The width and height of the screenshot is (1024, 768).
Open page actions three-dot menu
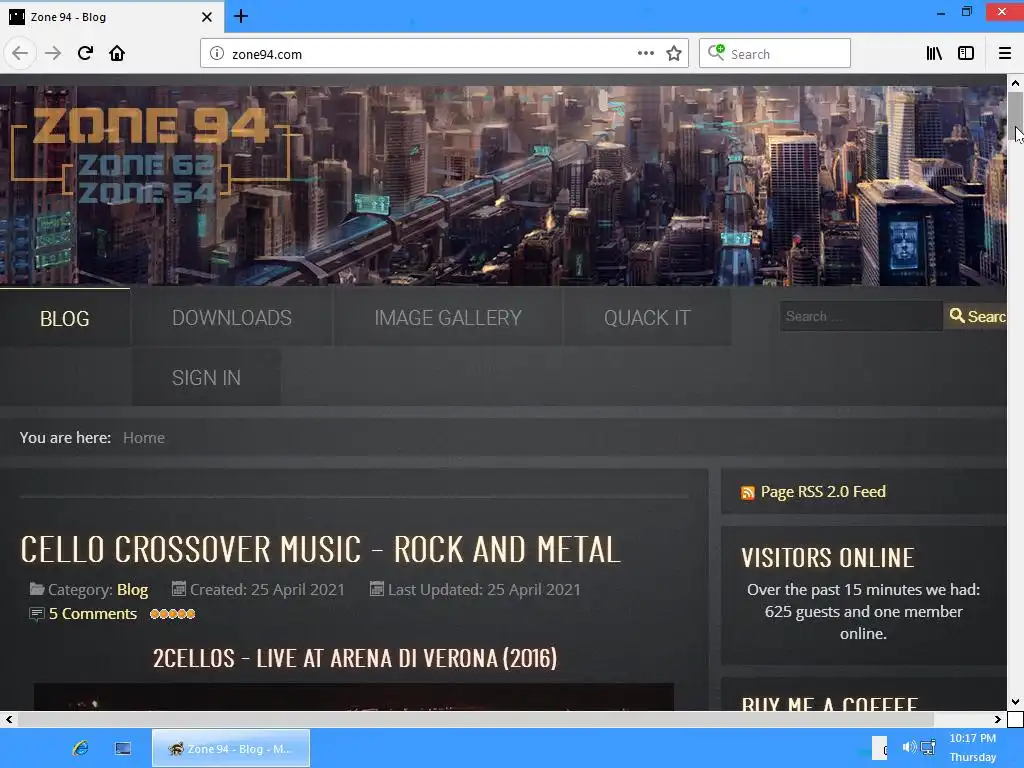tap(646, 53)
